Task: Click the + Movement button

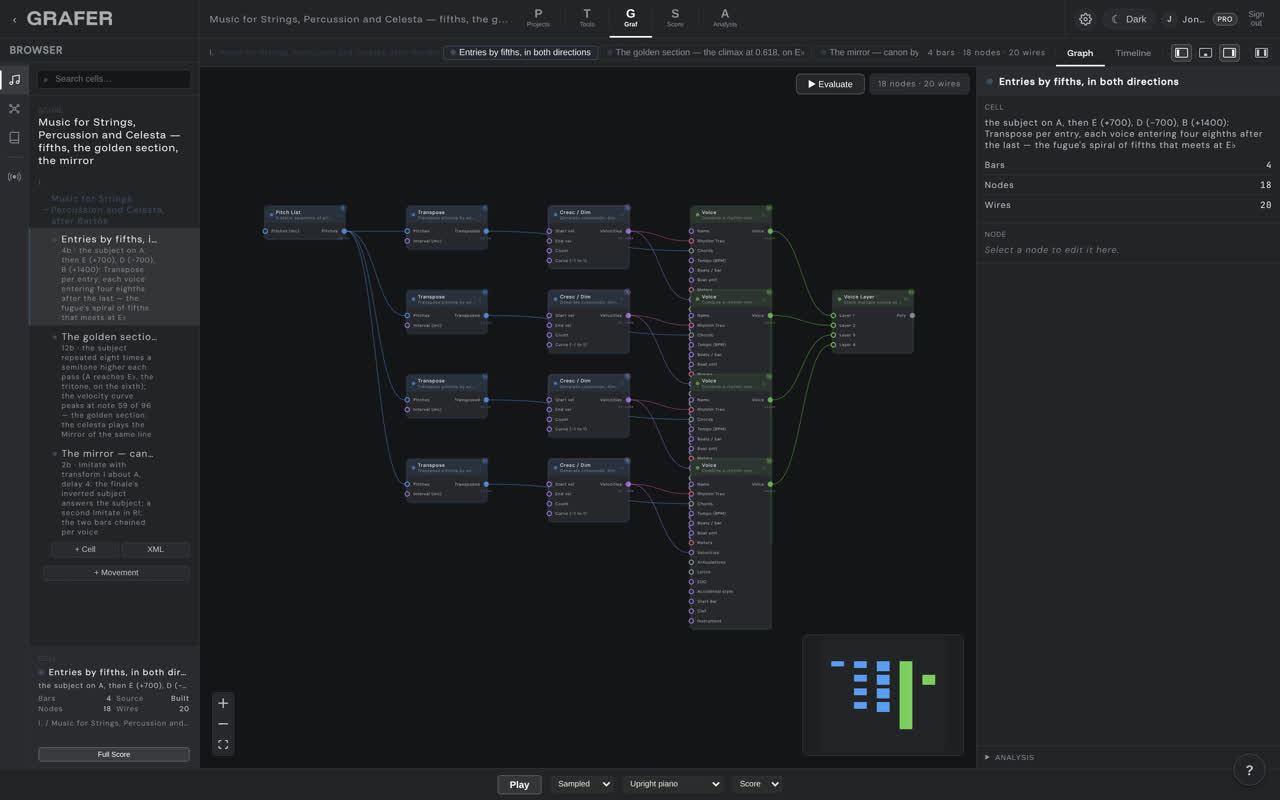Action: tap(116, 573)
